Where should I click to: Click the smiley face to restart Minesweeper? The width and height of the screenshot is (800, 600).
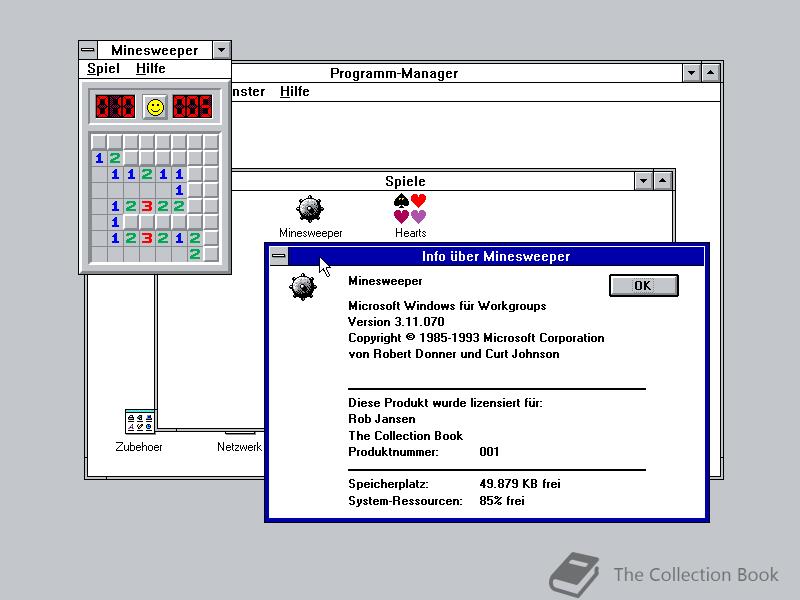(154, 106)
